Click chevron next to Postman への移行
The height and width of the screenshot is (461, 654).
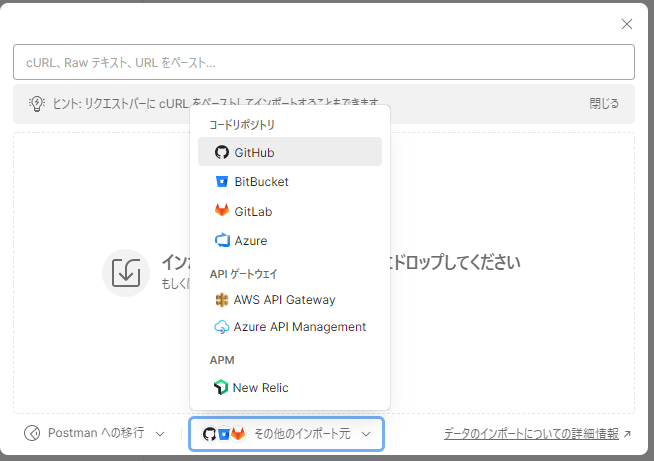(160, 434)
